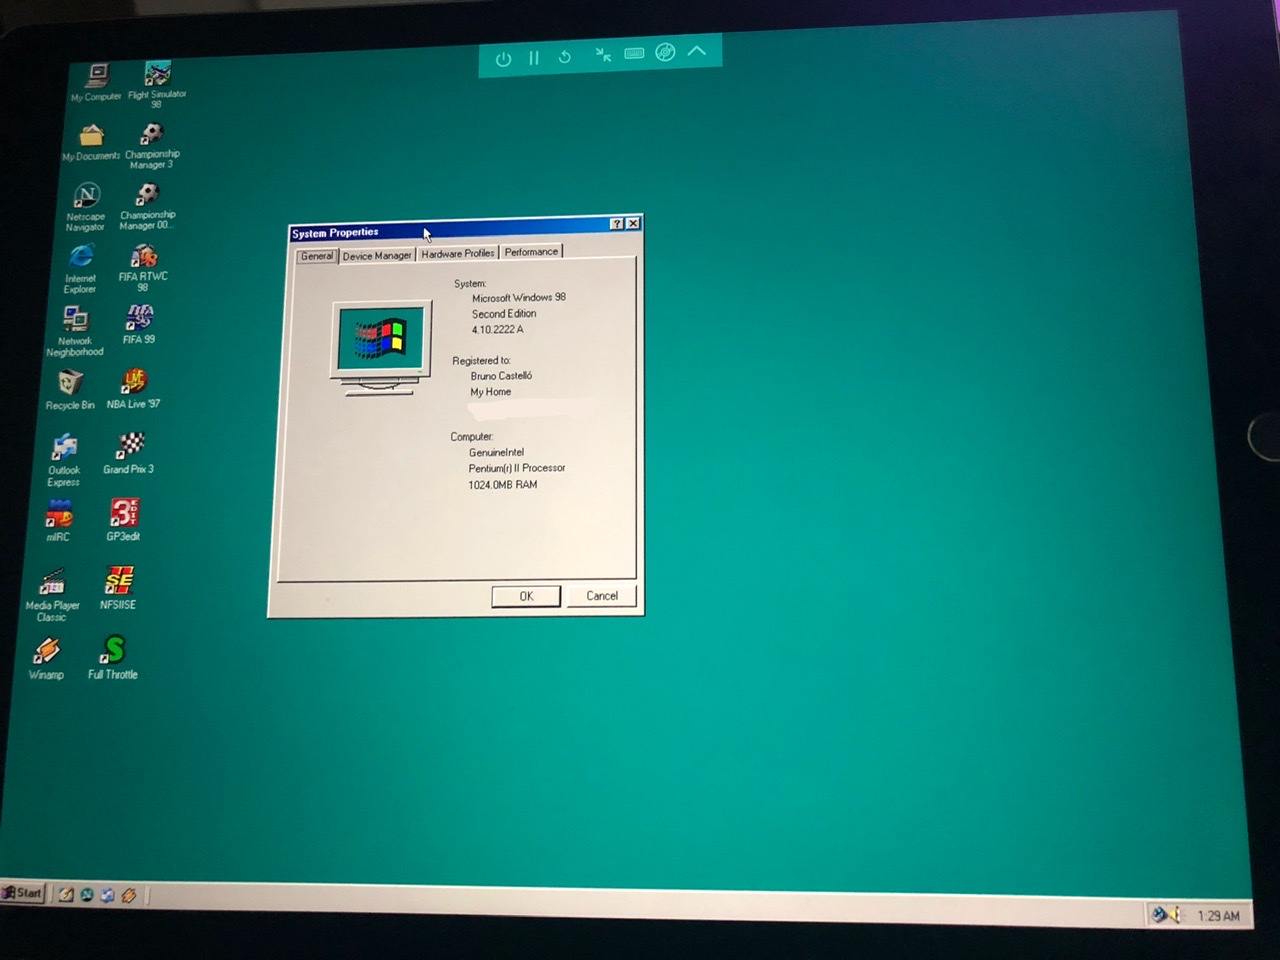Screen dimensions: 1280x960
Task: Launch Winamp from Quick Launch bar
Action: [x=128, y=896]
